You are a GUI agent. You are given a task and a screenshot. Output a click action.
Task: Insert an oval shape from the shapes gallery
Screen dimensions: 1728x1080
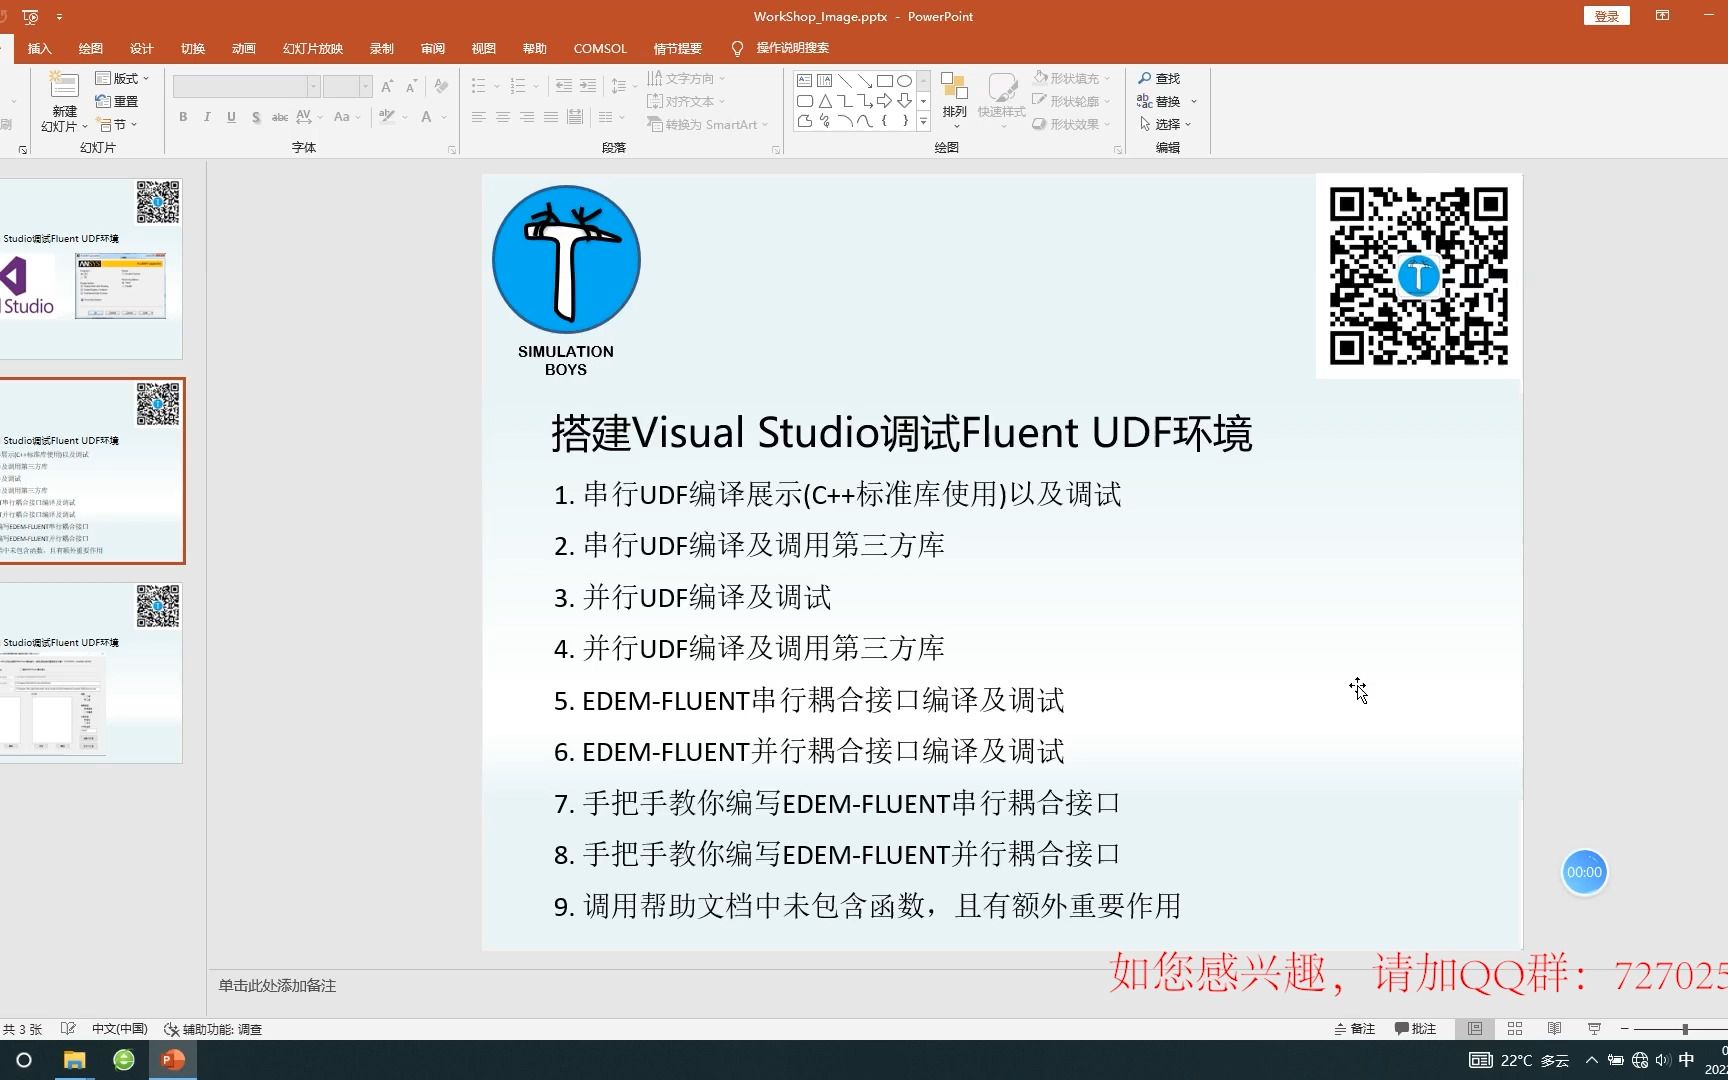(904, 79)
